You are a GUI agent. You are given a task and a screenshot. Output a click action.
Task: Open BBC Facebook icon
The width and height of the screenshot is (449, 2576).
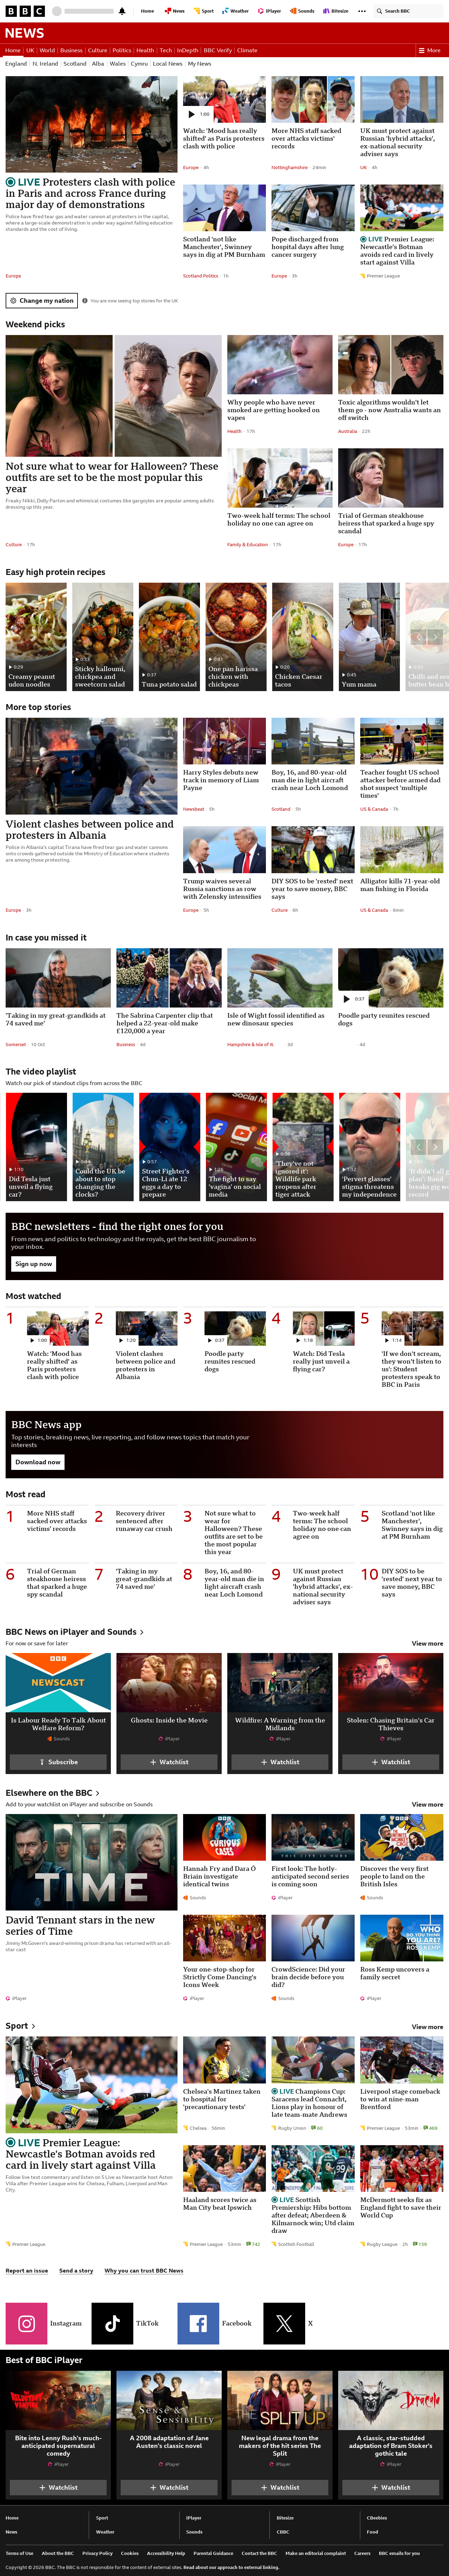[198, 2323]
